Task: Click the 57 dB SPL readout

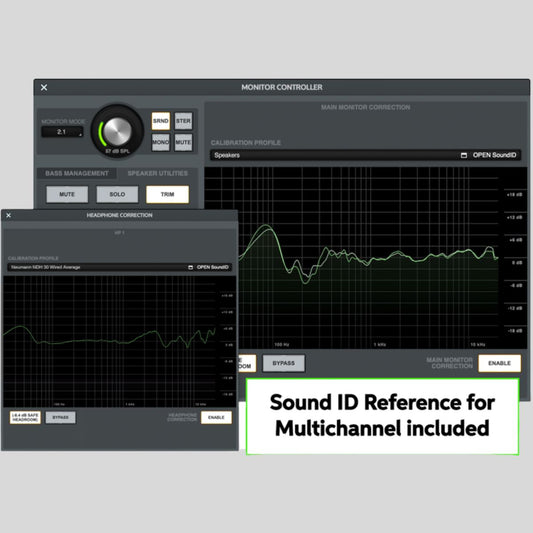Action: click(117, 151)
